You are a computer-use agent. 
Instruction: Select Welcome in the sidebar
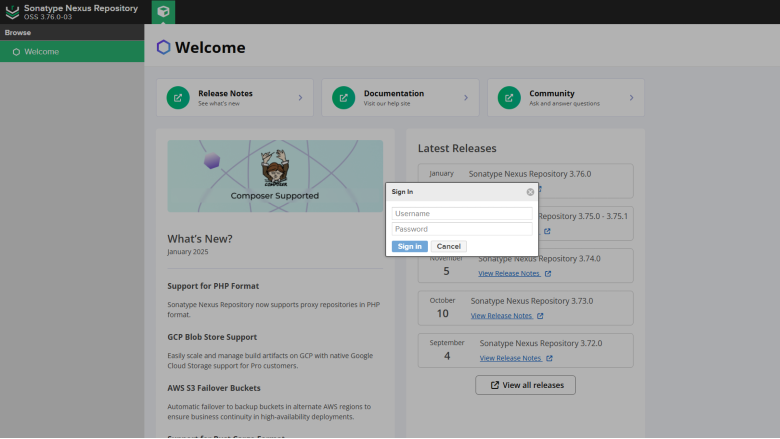(x=72, y=52)
